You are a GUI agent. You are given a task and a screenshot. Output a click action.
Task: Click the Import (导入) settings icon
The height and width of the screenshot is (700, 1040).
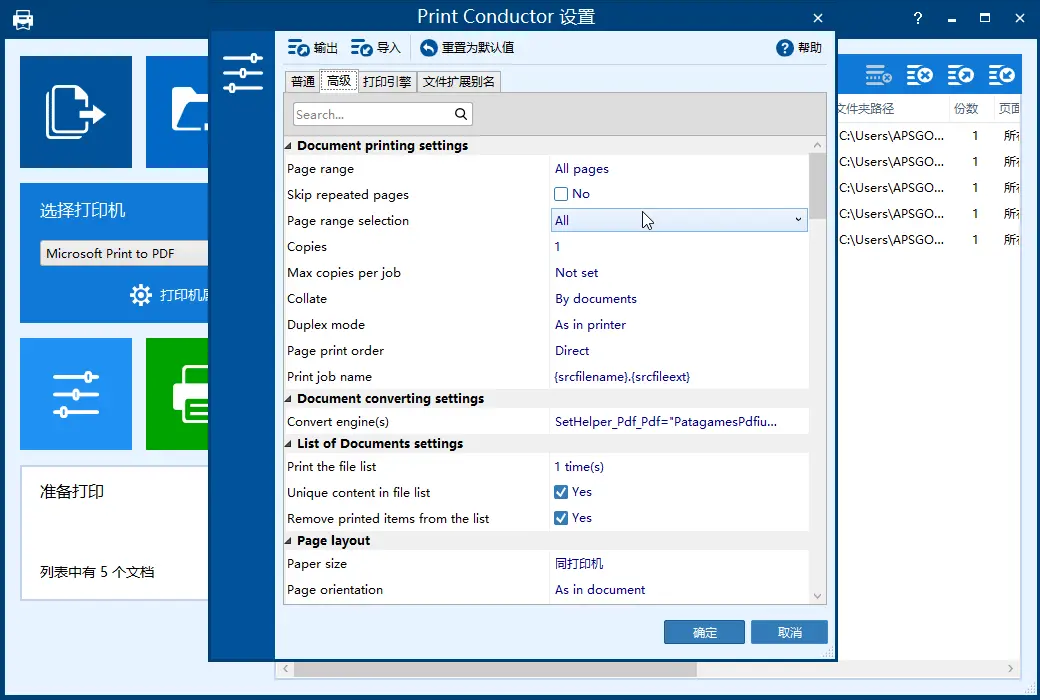coord(362,48)
